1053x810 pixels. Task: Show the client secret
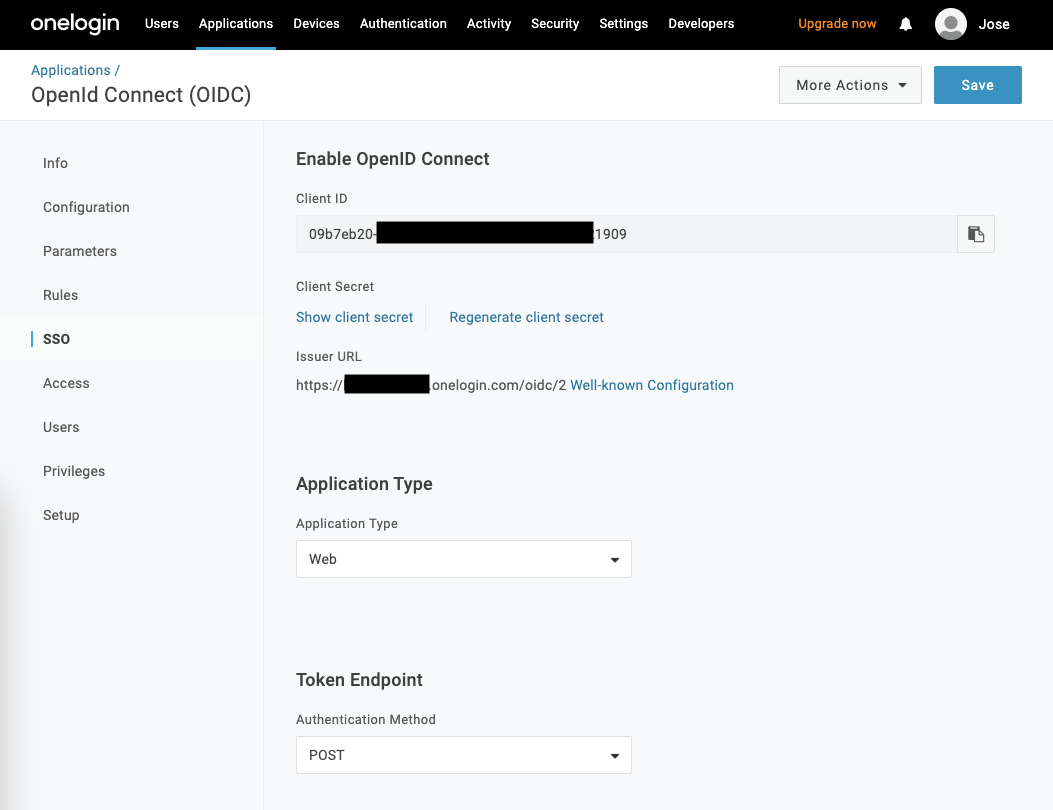(354, 317)
